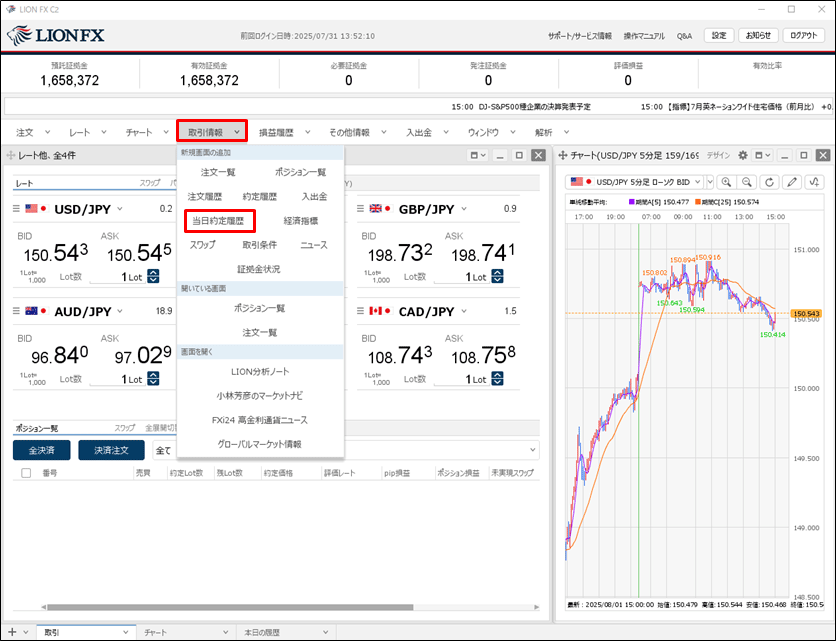This screenshot has width=836, height=641.
Task: Click the add indicator icon on chart toolbar
Action: click(x=815, y=182)
